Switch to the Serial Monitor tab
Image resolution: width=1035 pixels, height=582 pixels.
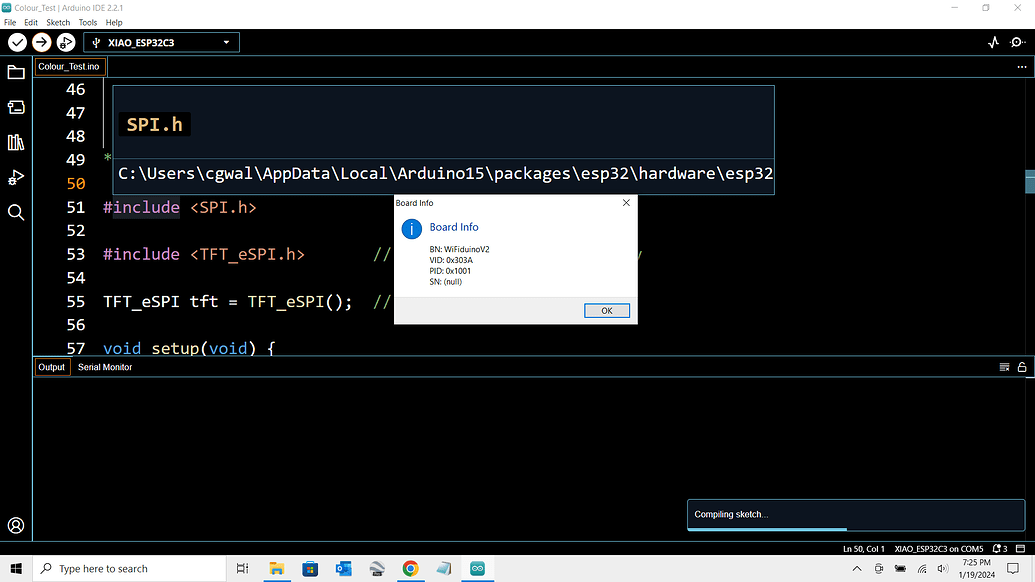pos(104,367)
